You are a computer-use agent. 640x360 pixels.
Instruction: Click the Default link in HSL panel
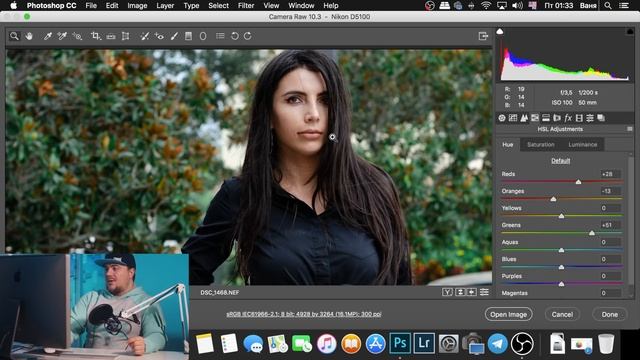click(560, 161)
